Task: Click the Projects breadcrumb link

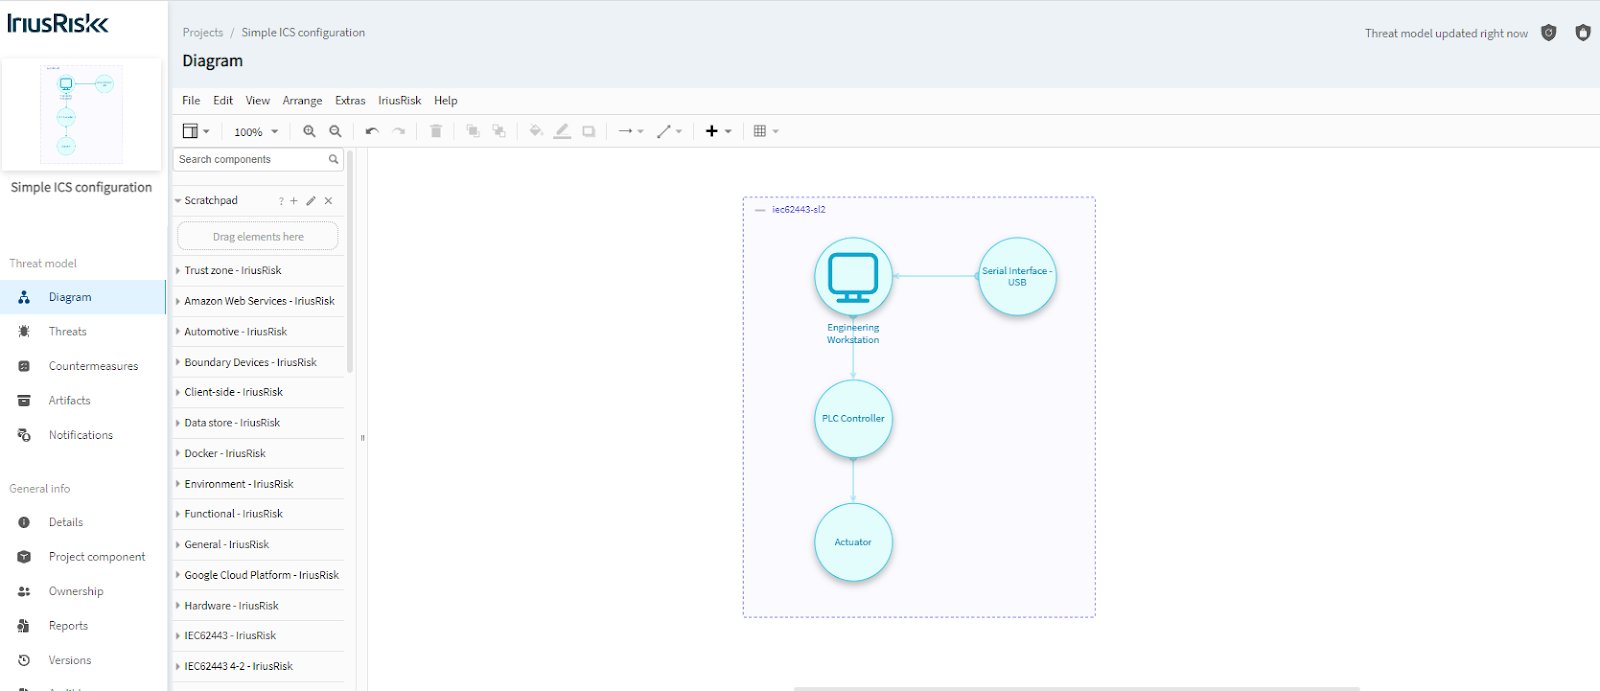Action: [203, 33]
